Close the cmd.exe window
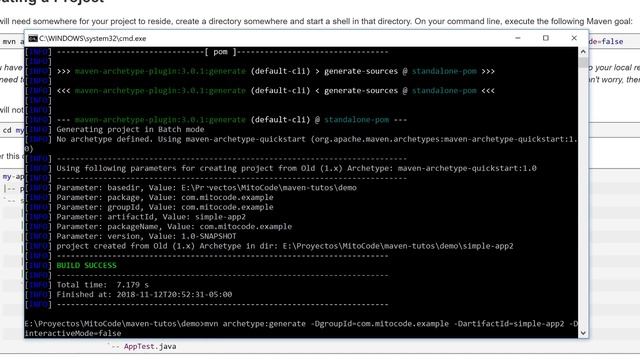 pos(574,38)
